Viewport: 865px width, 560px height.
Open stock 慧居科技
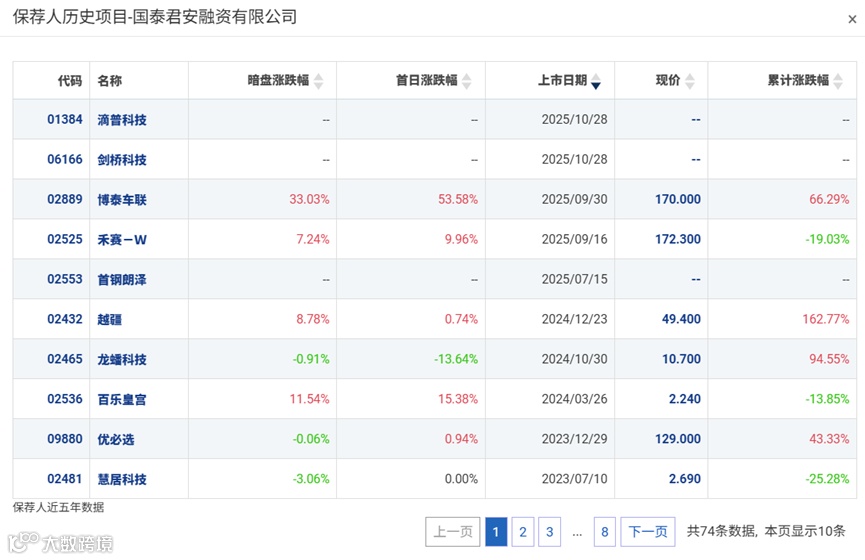point(122,479)
